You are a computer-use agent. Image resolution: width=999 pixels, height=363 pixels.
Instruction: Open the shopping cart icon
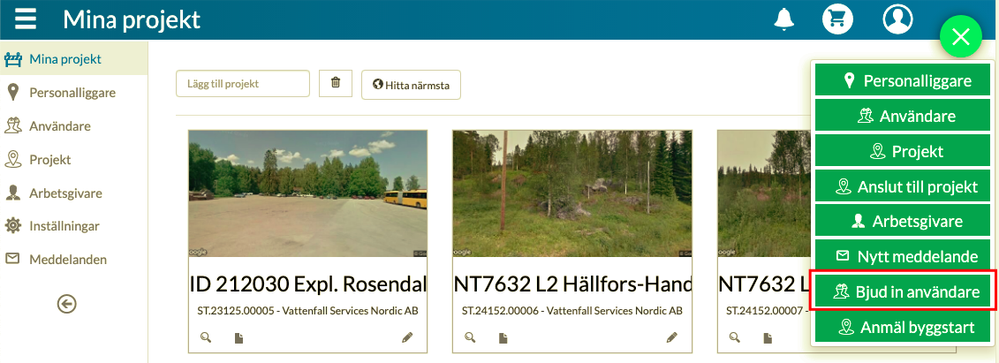838,19
